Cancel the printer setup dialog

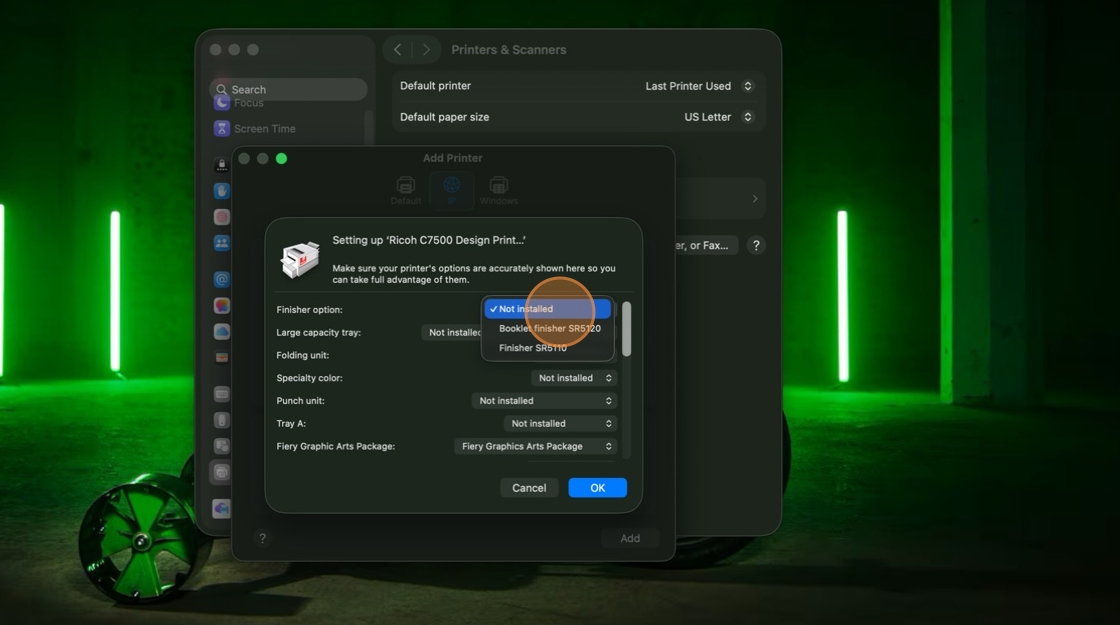pos(529,488)
